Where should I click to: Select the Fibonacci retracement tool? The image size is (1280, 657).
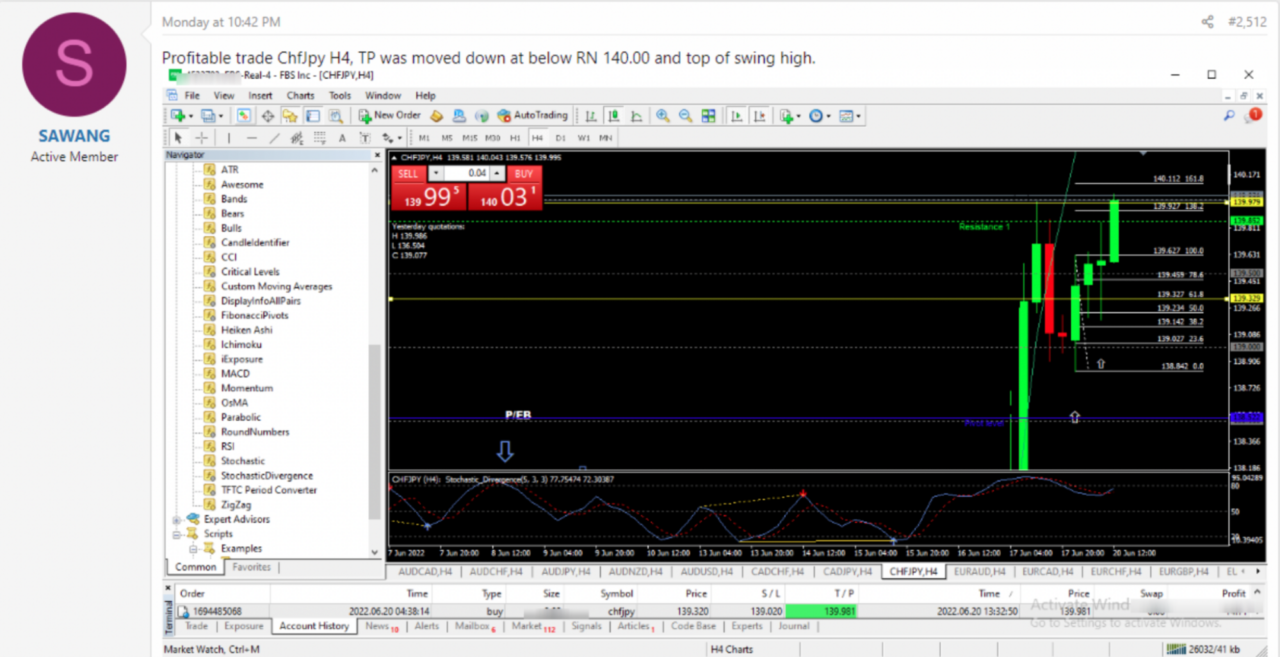tap(320, 137)
